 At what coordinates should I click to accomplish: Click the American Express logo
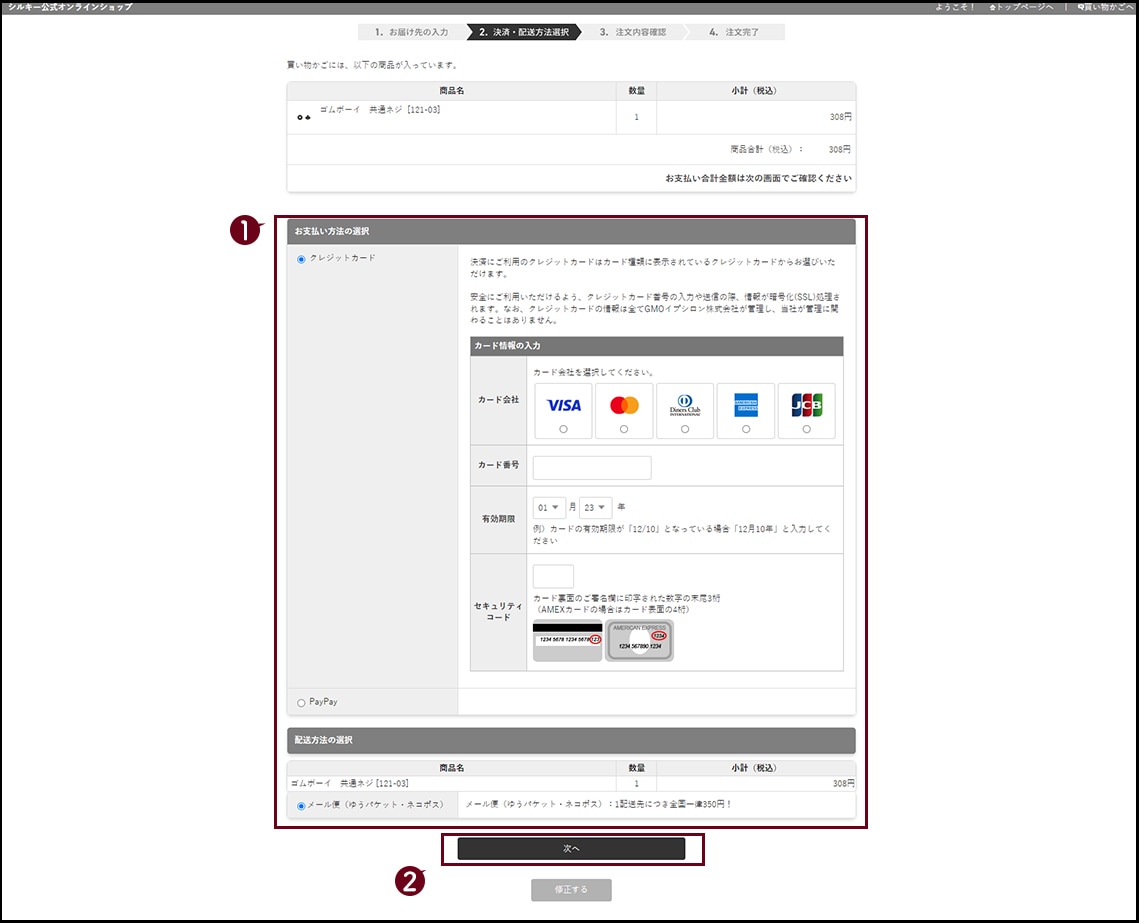pos(746,405)
